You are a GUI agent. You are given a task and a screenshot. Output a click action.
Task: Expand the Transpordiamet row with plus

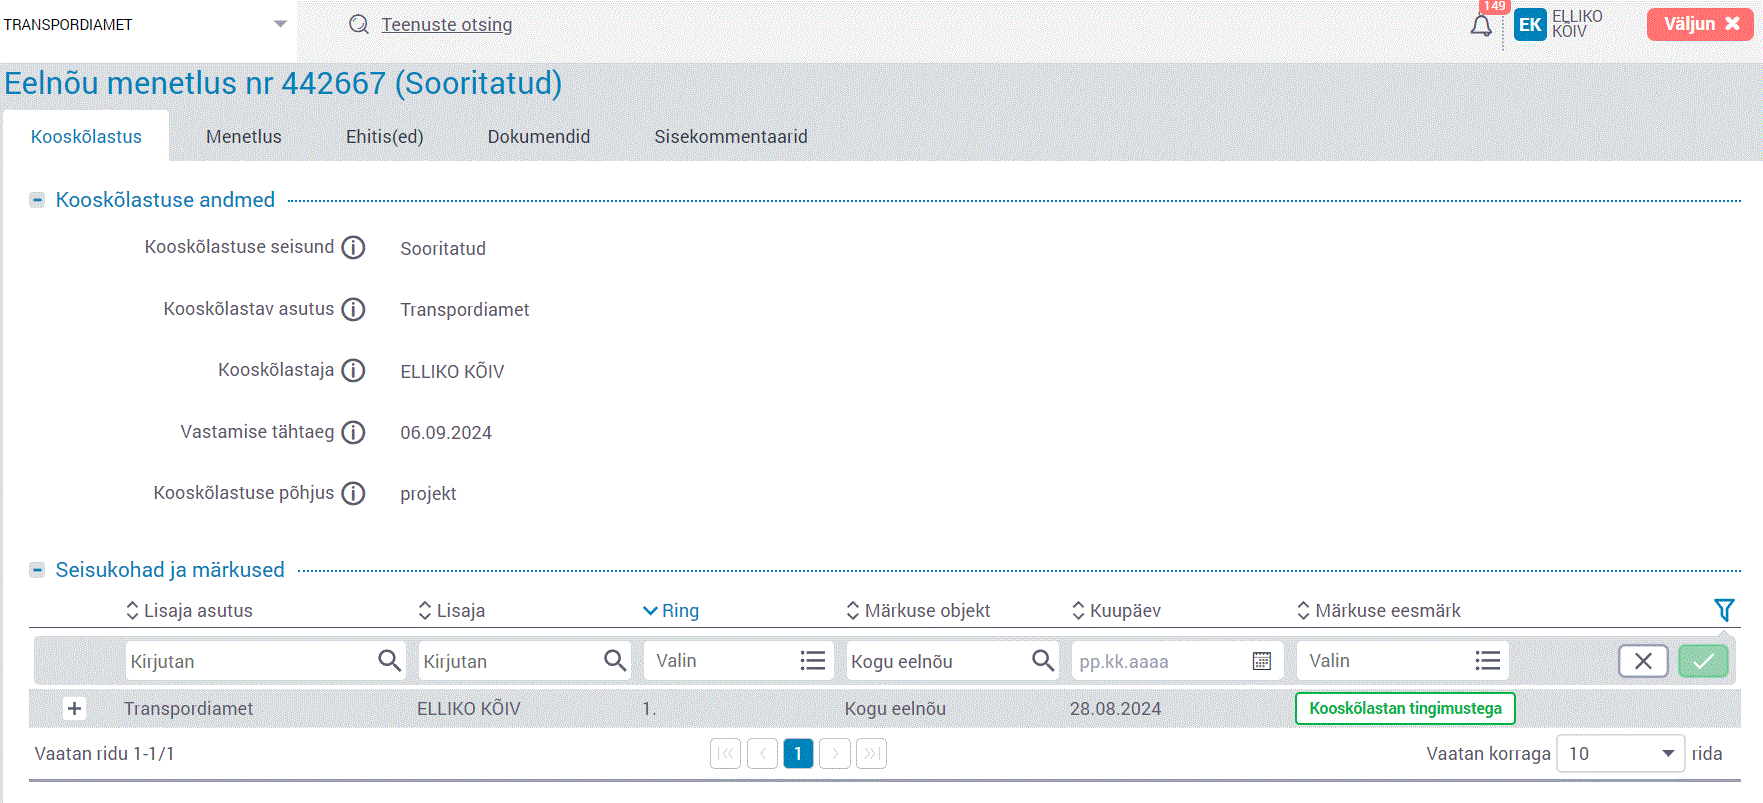(x=74, y=709)
